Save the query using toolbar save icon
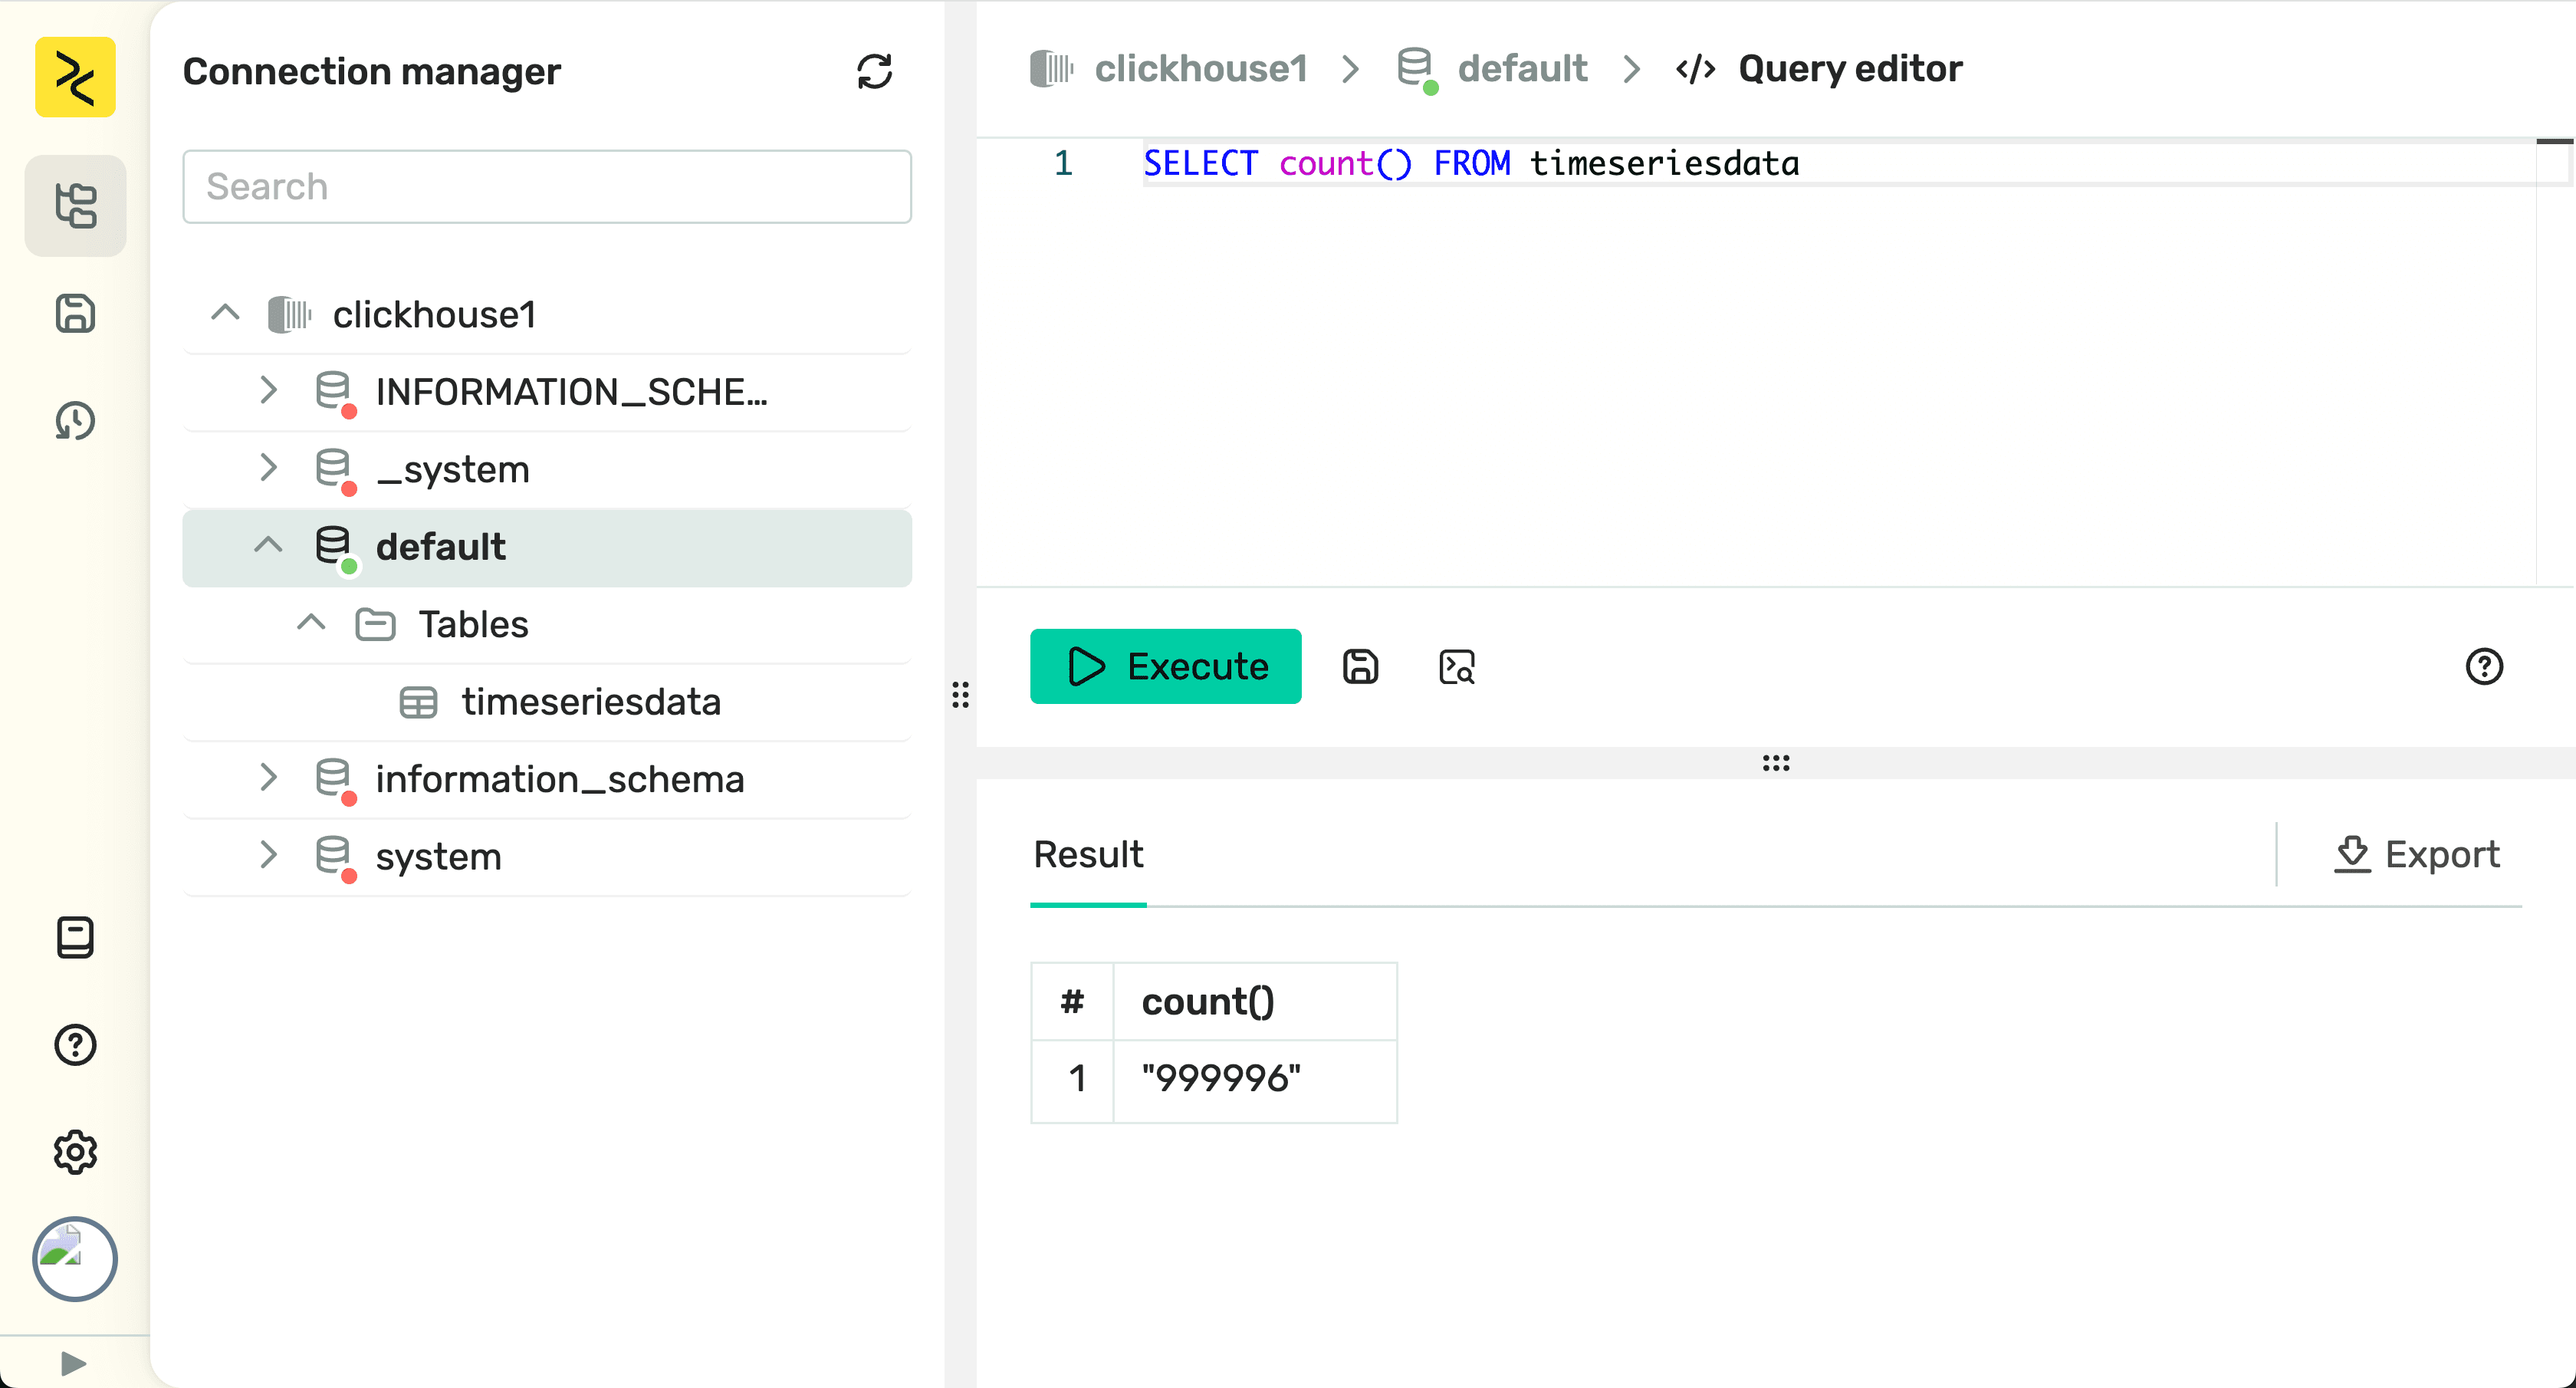Viewport: 2576px width, 1388px height. [1360, 666]
